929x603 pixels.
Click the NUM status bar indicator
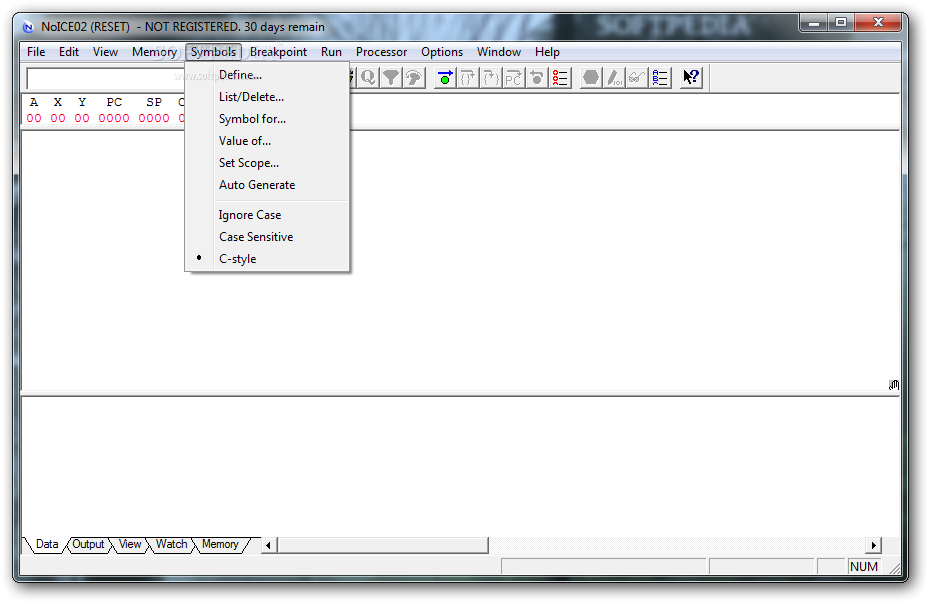pyautogui.click(x=864, y=567)
